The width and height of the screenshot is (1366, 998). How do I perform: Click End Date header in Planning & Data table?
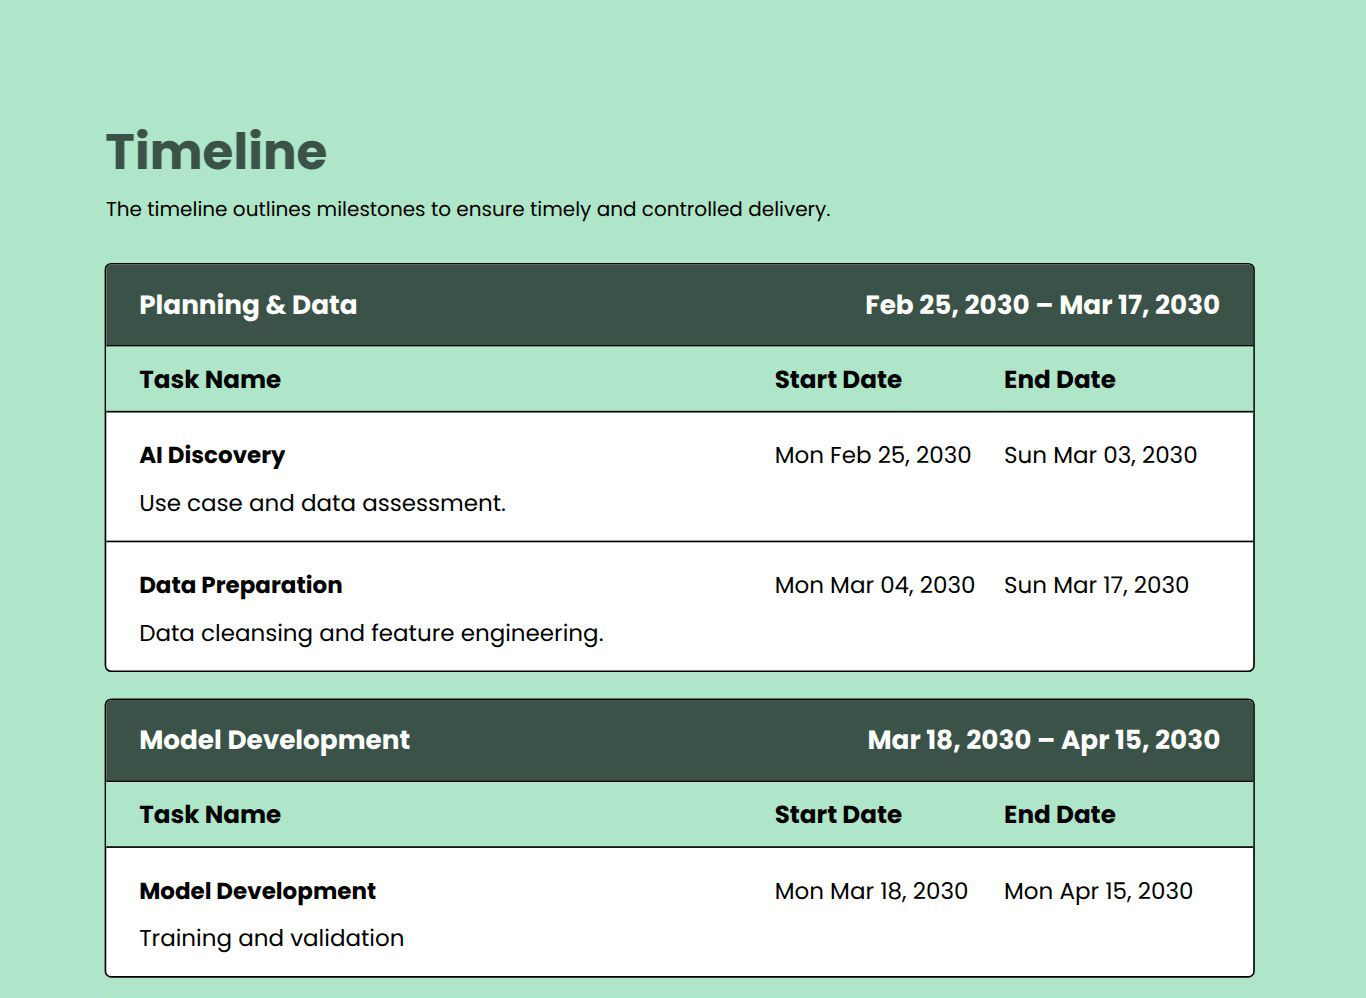(1059, 380)
